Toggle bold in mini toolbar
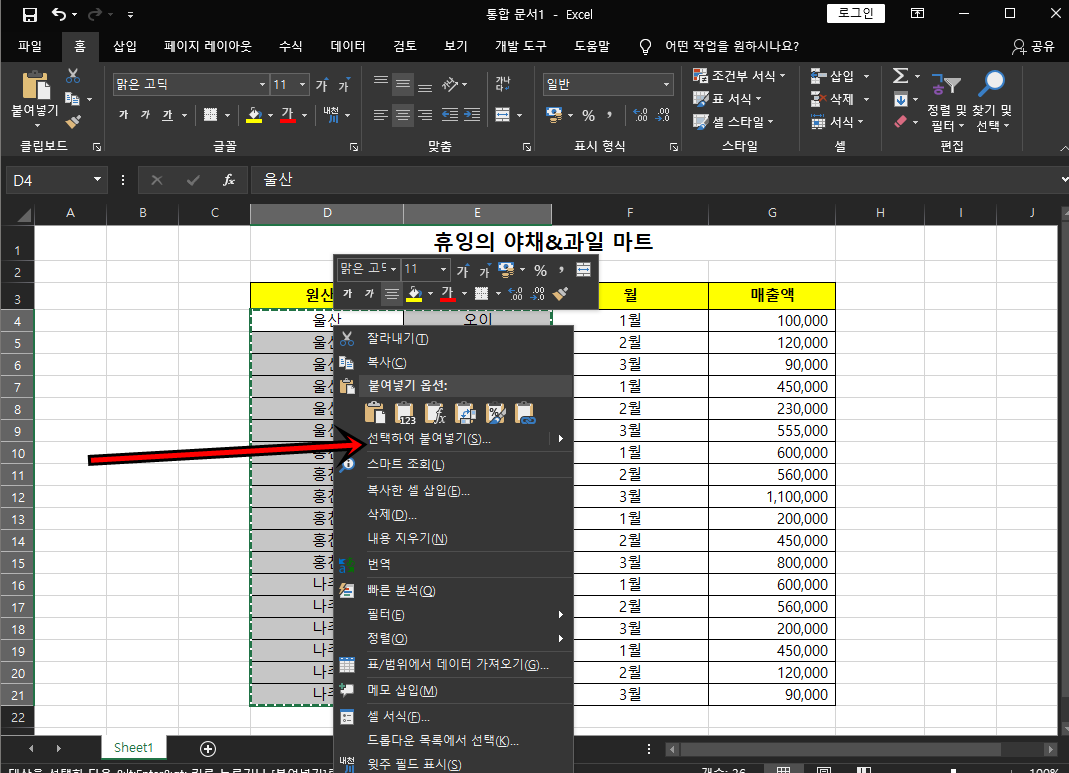This screenshot has width=1069, height=773. 348,293
